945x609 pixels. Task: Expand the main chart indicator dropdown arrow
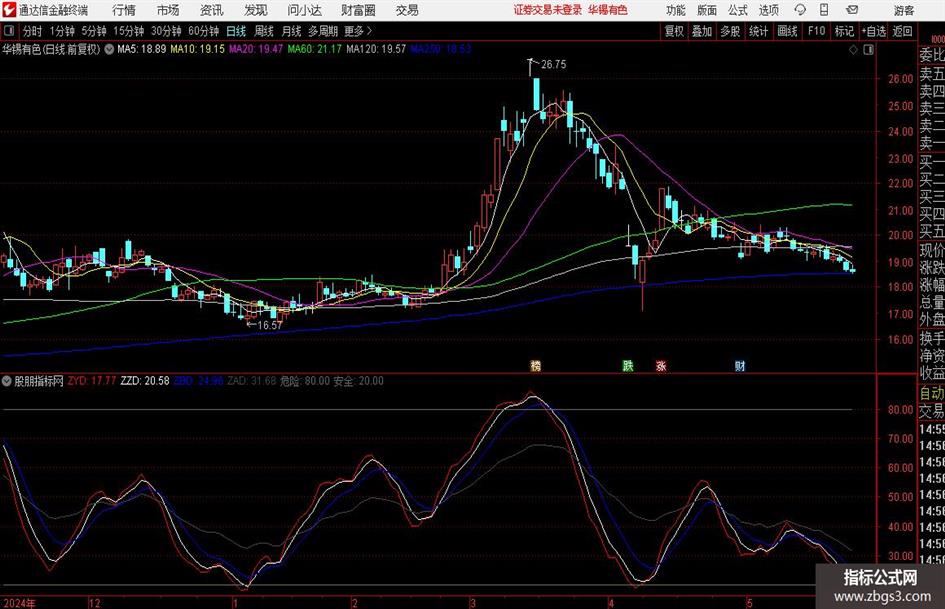coord(109,49)
